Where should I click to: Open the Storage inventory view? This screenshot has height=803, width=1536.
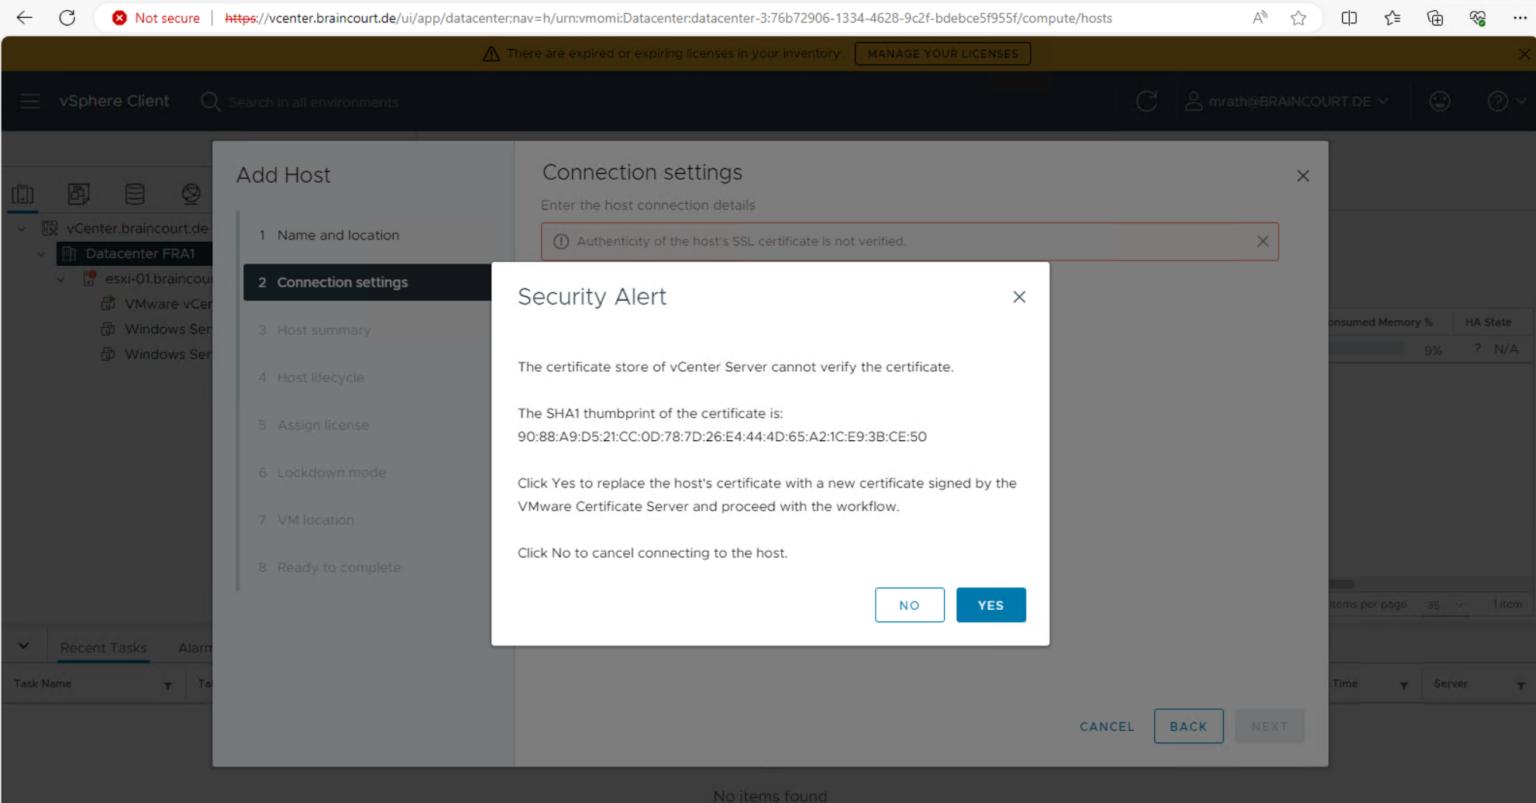pos(135,194)
